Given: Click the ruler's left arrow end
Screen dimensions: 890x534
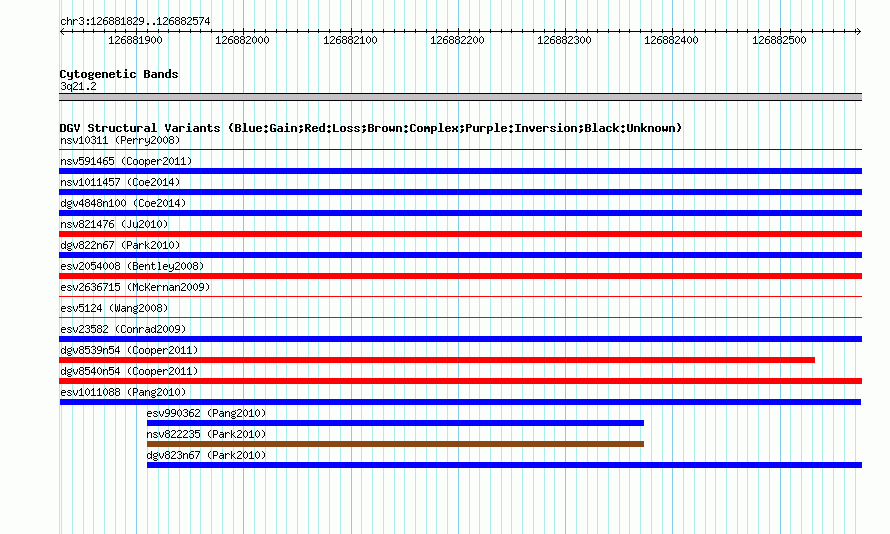Looking at the screenshot, I should 62,31.
